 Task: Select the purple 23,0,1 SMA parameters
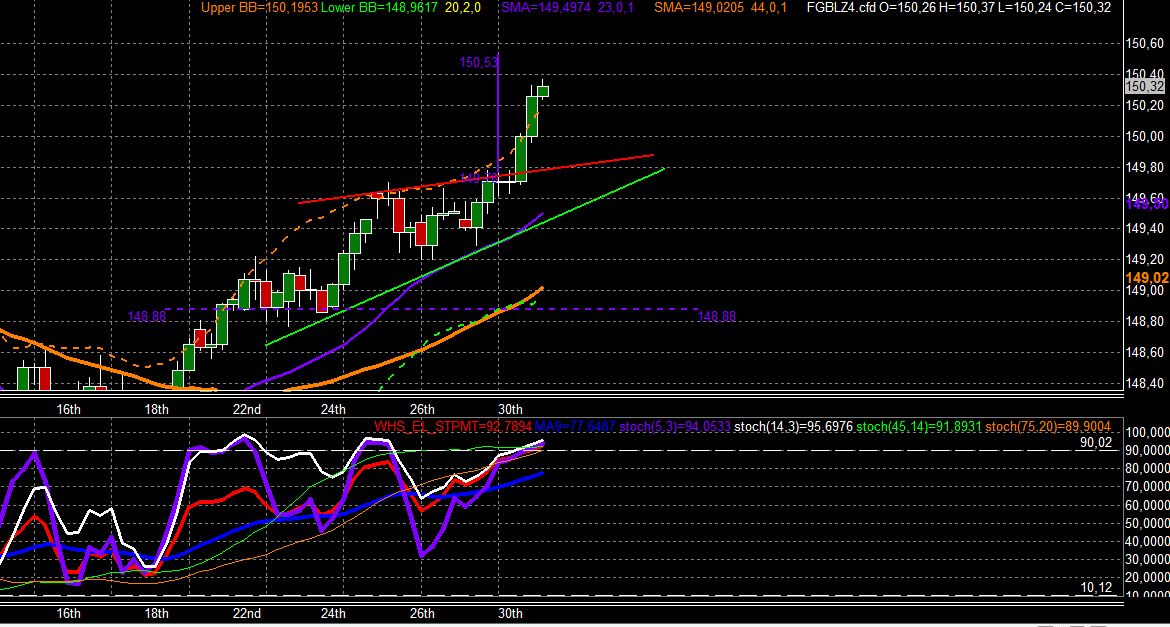point(616,7)
